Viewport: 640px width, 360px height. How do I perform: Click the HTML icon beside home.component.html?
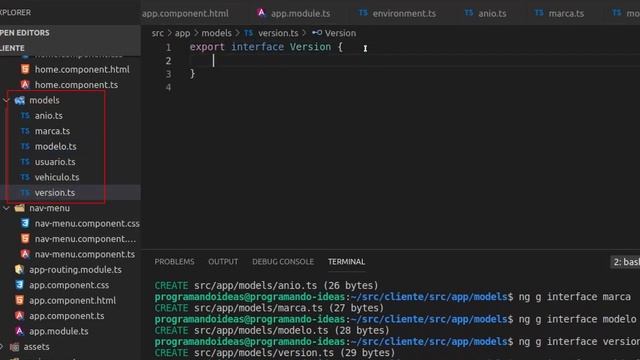pos(25,69)
